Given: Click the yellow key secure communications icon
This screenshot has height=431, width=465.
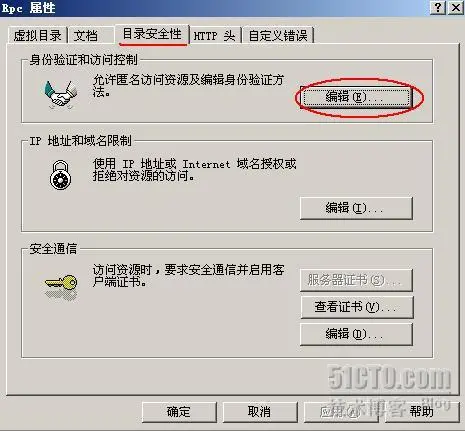Looking at the screenshot, I should 61,283.
